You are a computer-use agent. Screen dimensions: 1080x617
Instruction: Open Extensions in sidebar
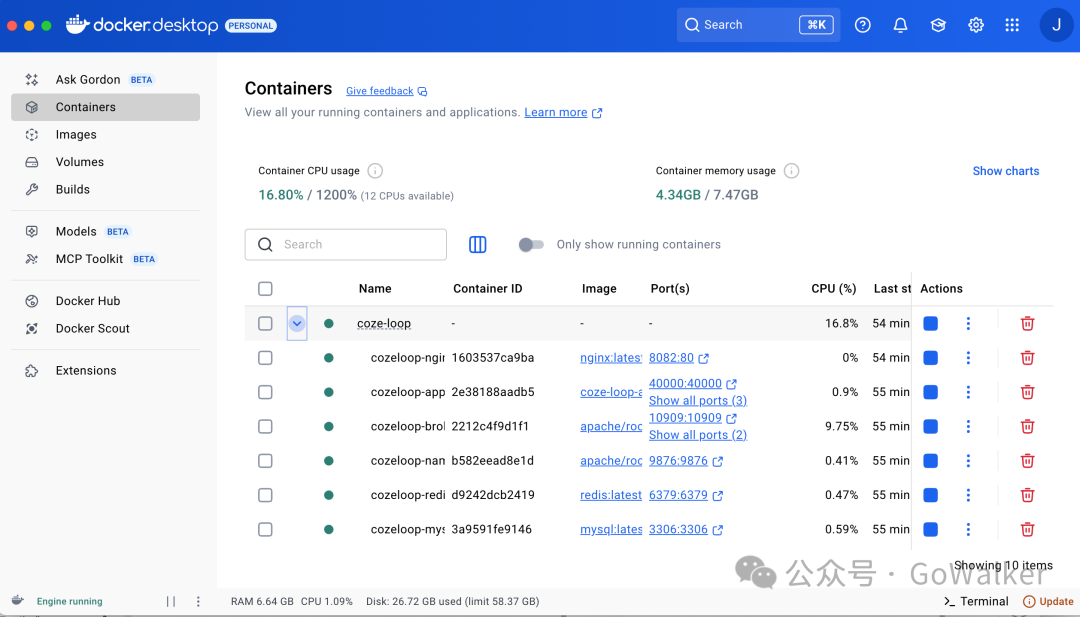click(105, 371)
